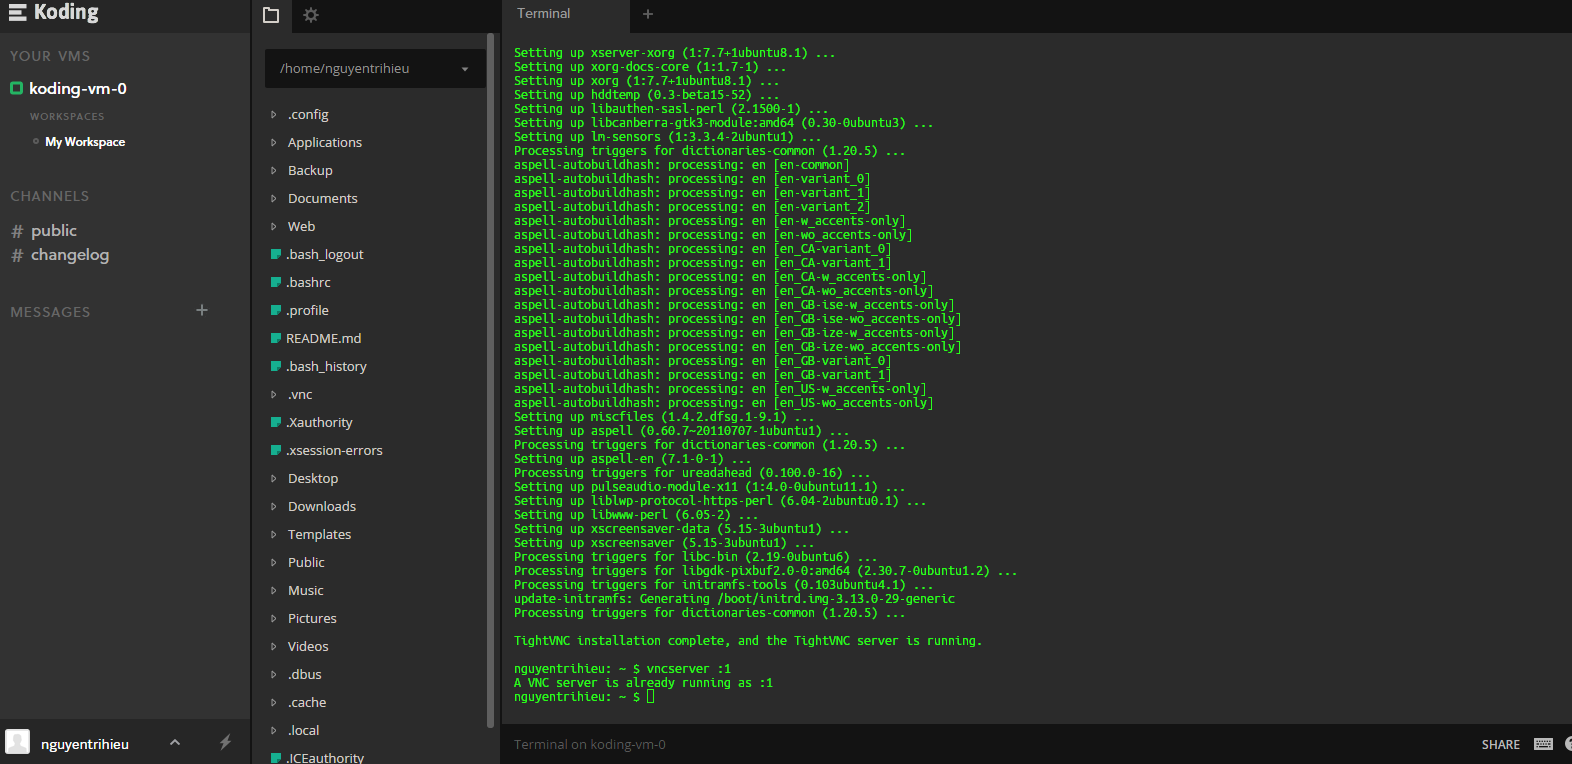Click the keyboard icon beside SHARE

tap(1543, 744)
